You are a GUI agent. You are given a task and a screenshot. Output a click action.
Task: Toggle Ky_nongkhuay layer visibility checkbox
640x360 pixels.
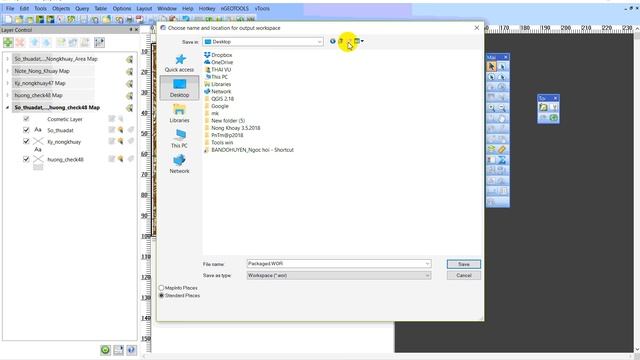point(26,141)
